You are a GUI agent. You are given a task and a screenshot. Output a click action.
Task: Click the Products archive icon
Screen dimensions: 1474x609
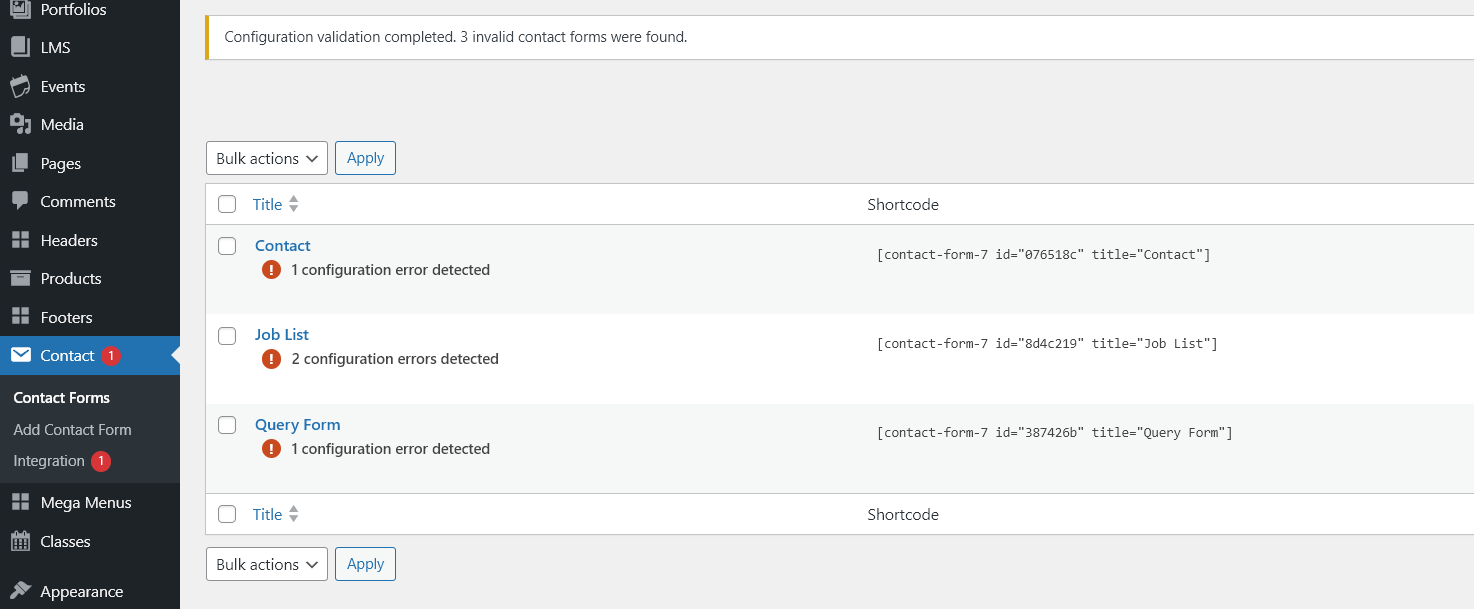(x=20, y=278)
